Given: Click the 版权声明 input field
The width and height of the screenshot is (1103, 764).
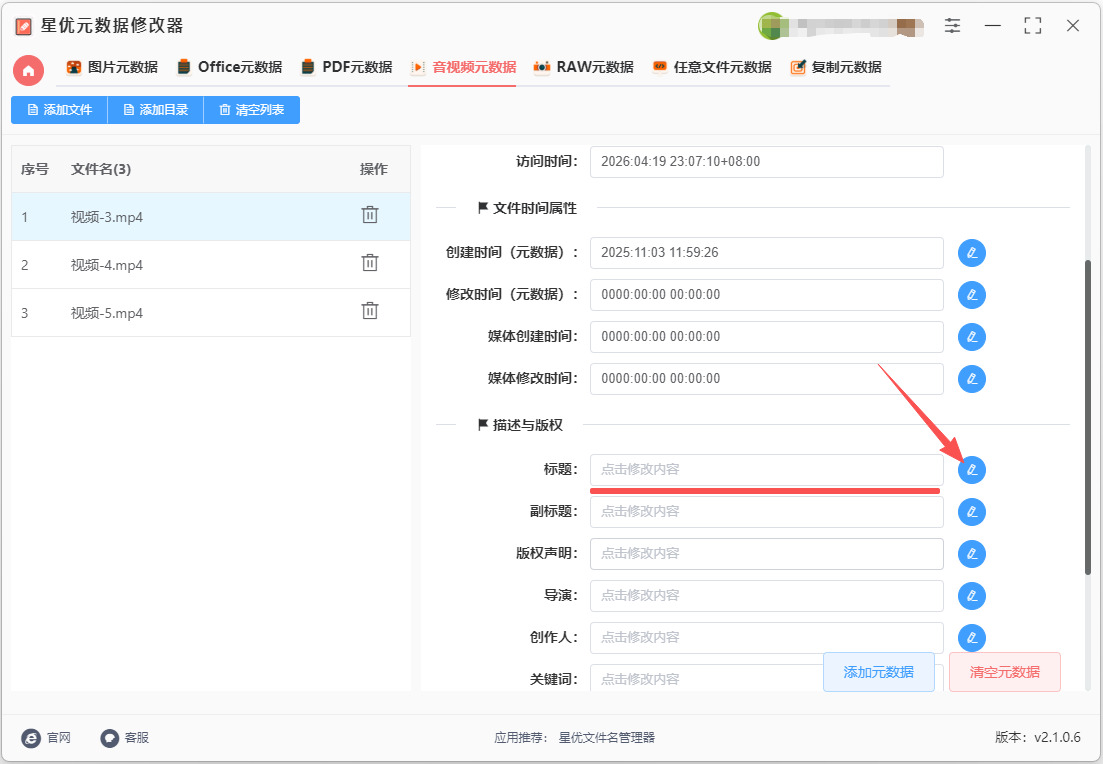Looking at the screenshot, I should [767, 554].
